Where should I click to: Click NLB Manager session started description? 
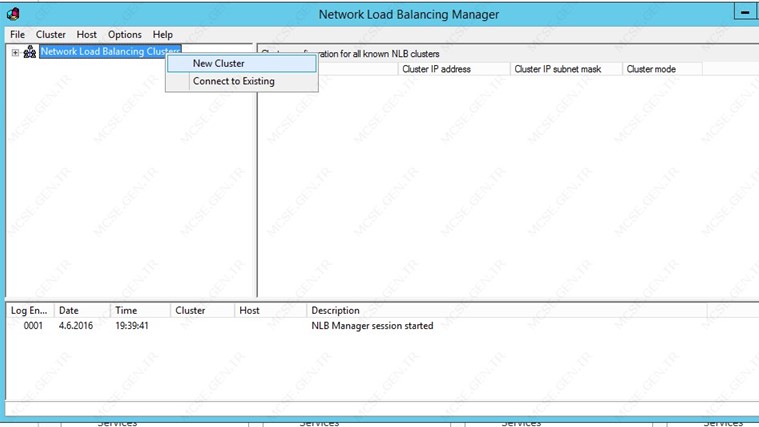(x=372, y=326)
